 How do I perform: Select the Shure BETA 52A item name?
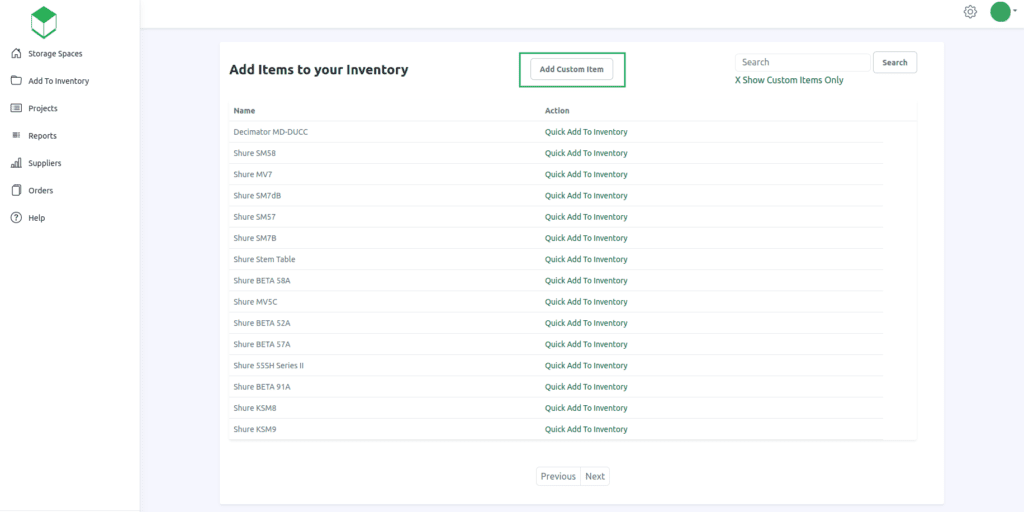tap(261, 323)
